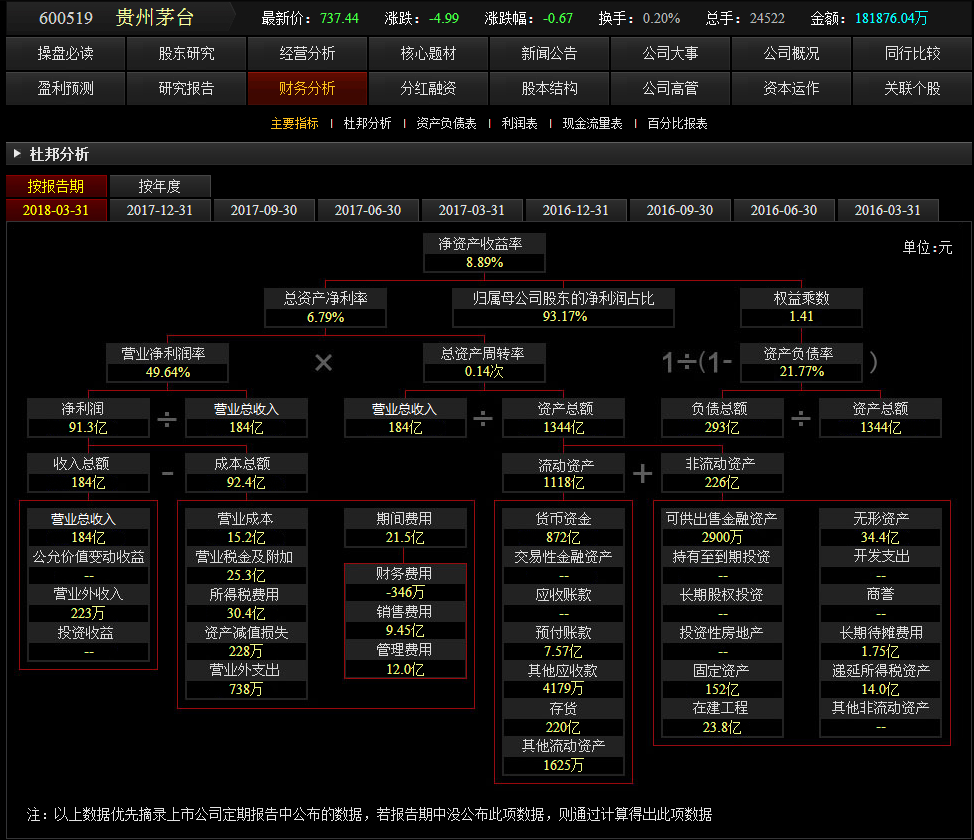Click 递延所得税资产 14.0亿 value
This screenshot has width=974, height=840.
click(880, 690)
